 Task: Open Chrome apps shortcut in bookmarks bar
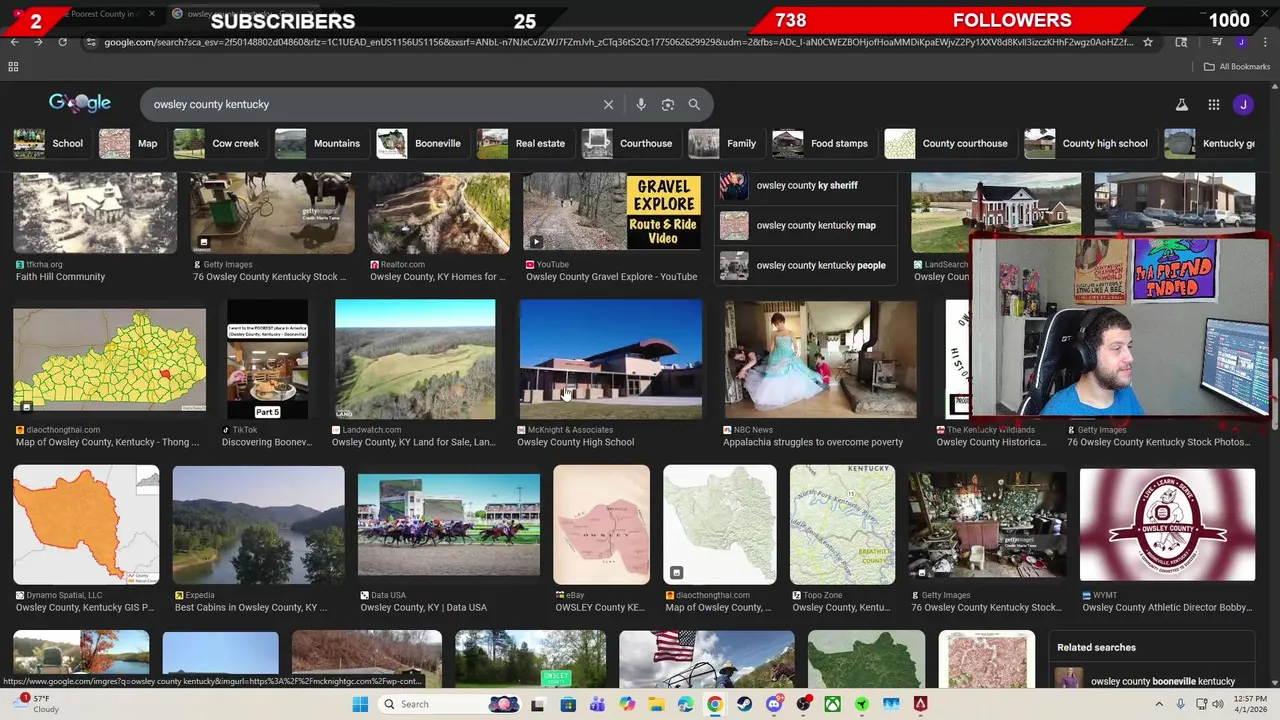click(x=13, y=67)
